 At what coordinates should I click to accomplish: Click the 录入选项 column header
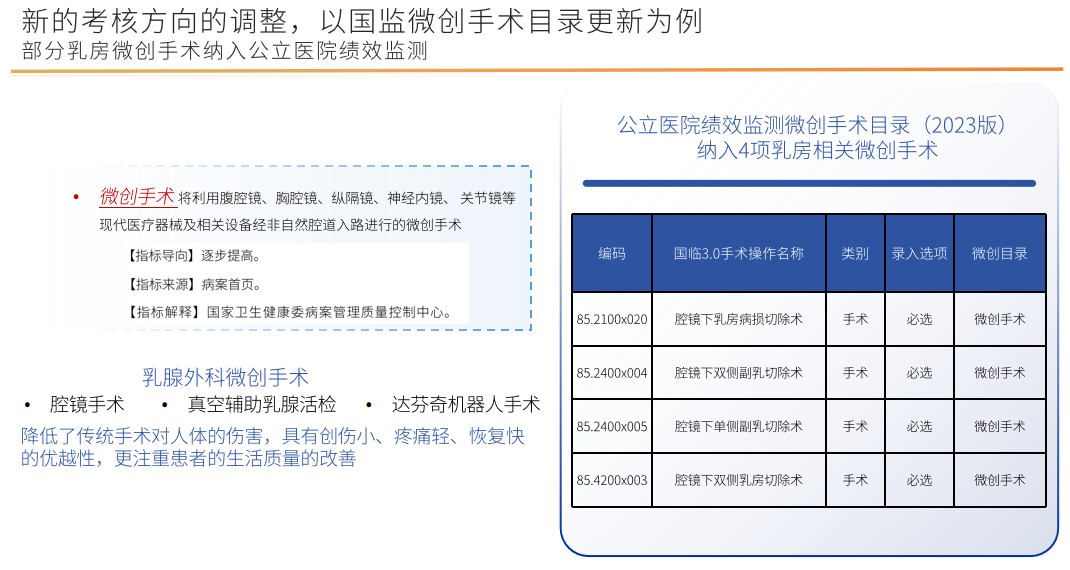[919, 254]
